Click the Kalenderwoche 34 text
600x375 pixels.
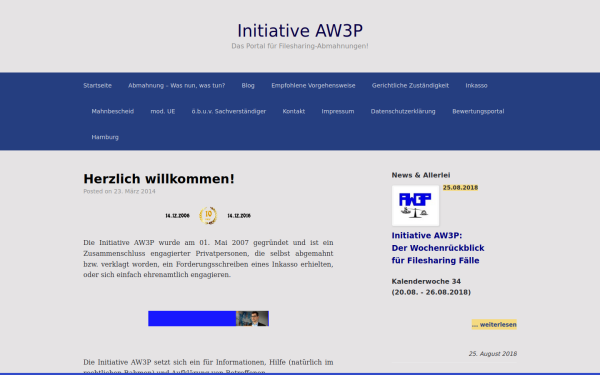click(x=426, y=282)
